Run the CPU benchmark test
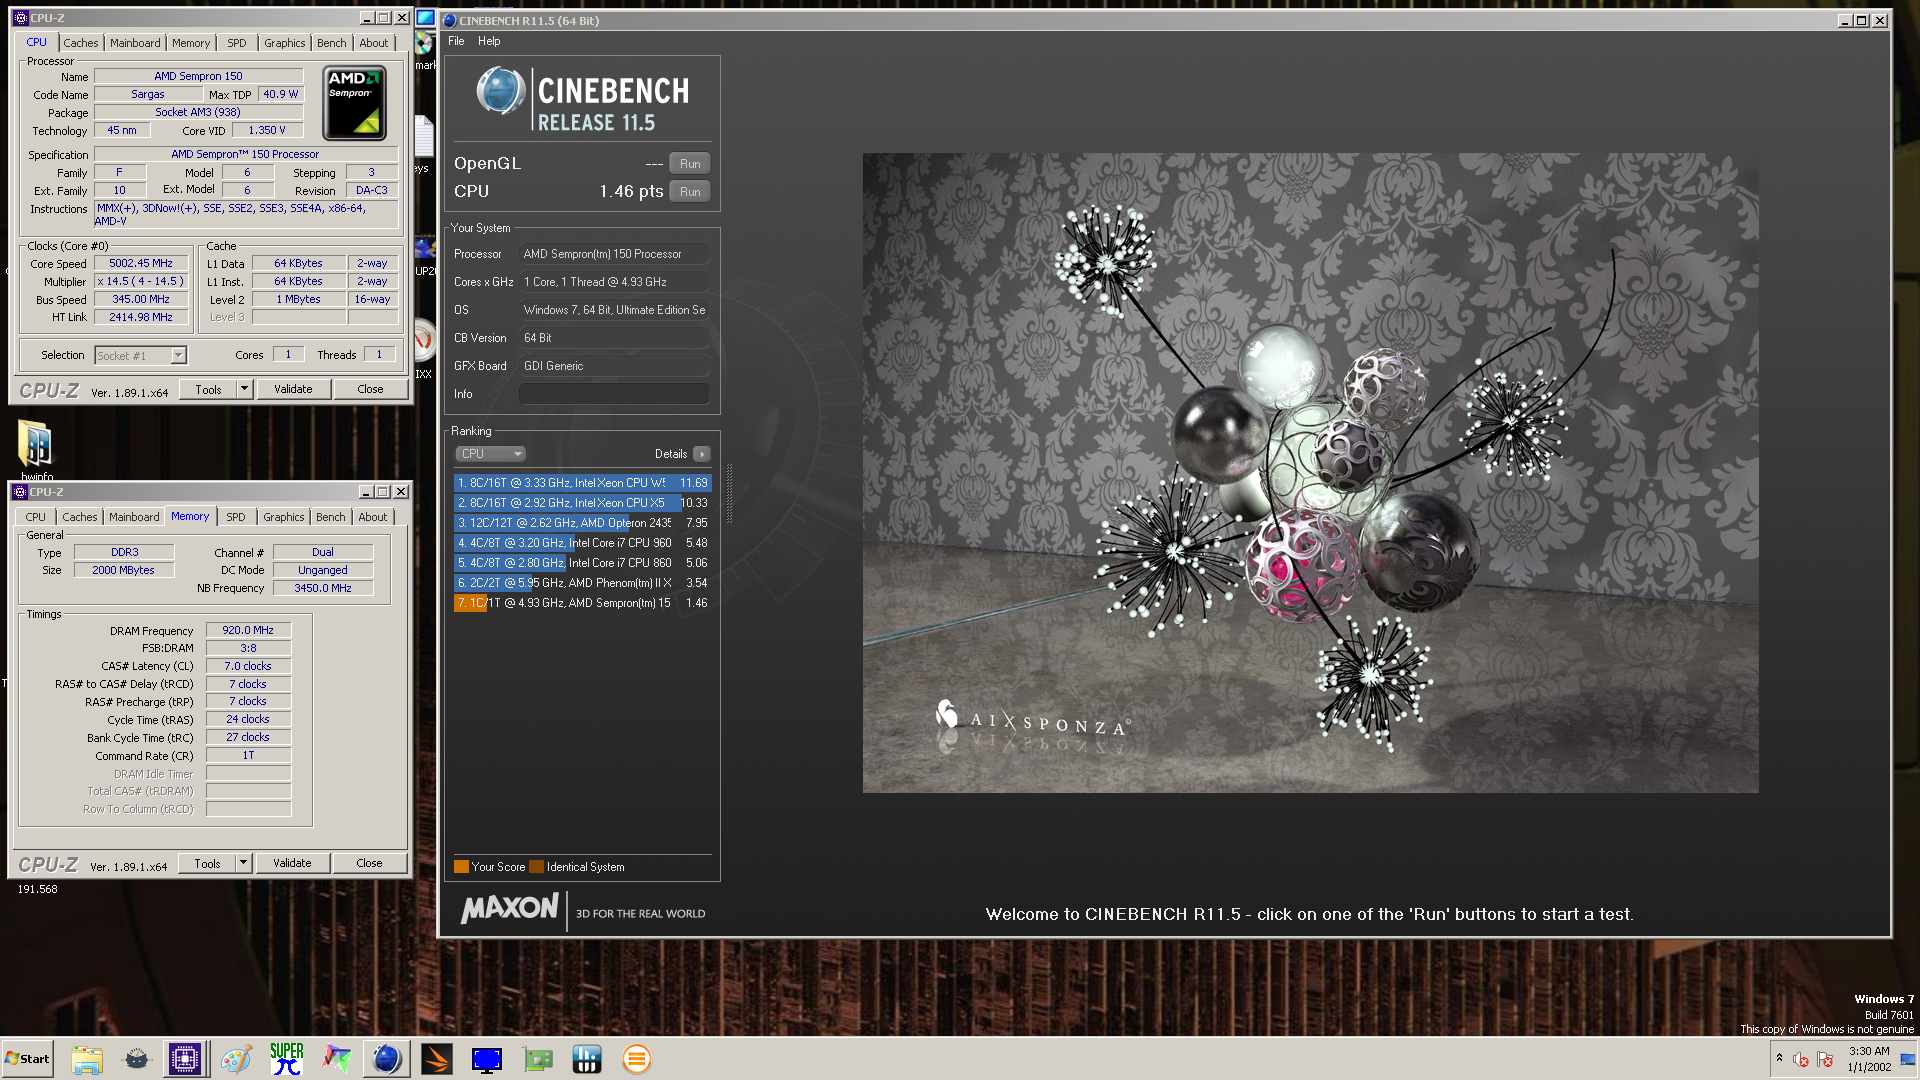Image resolution: width=1920 pixels, height=1080 pixels. [690, 192]
